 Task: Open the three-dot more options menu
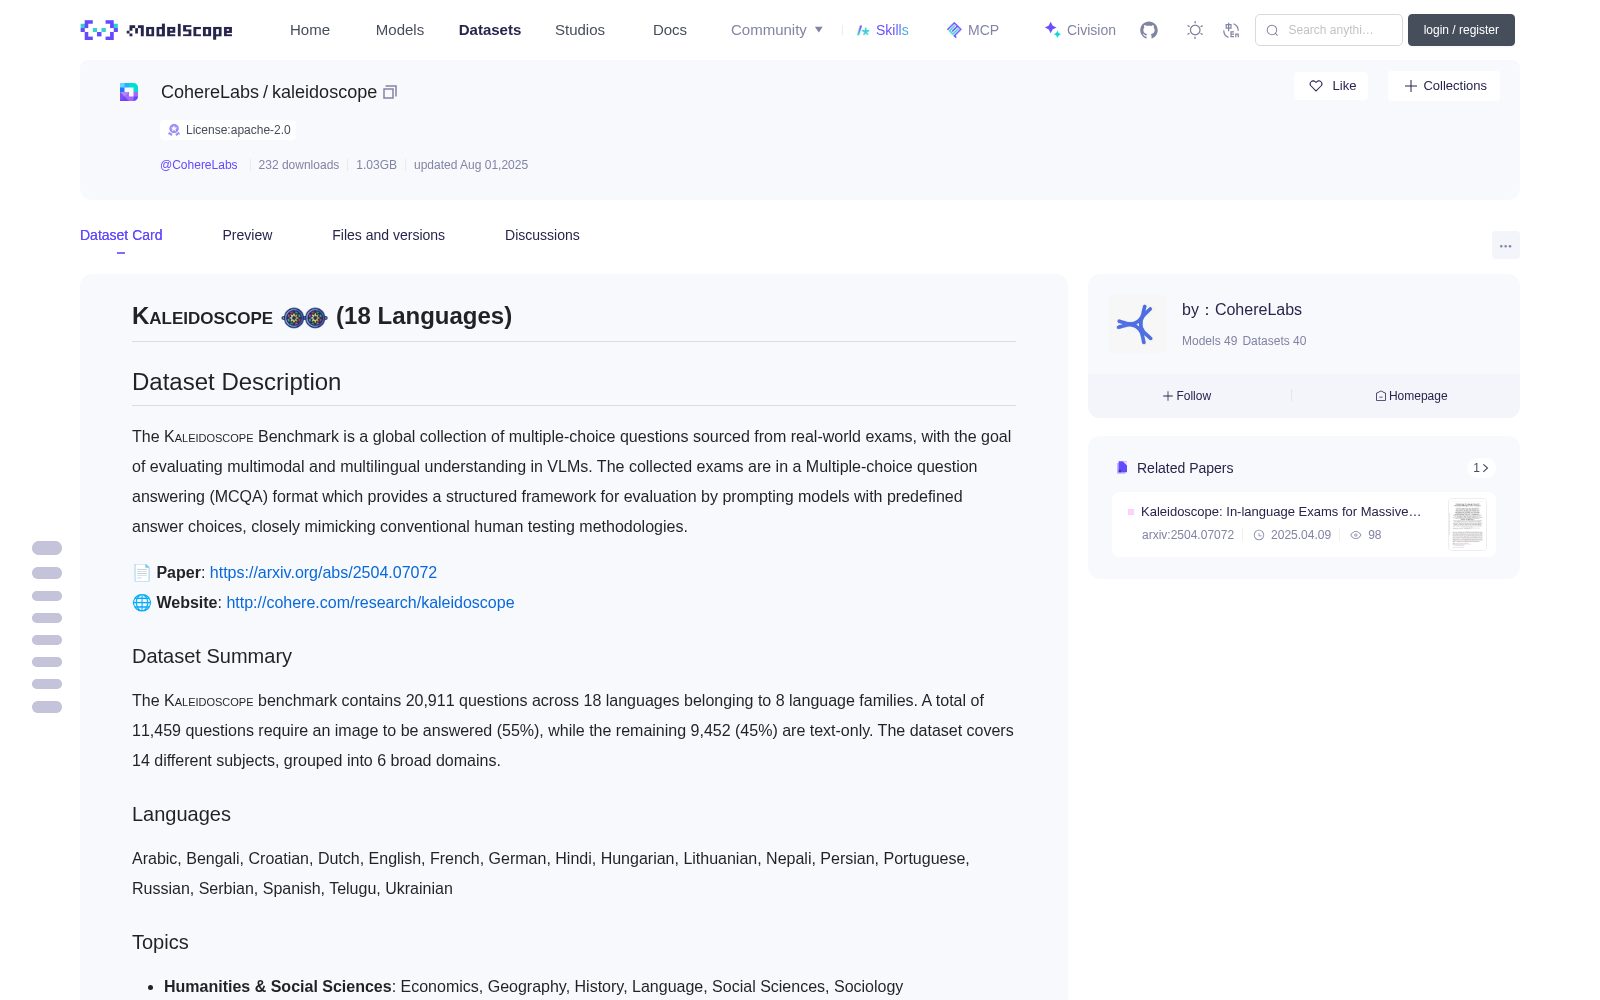coord(1506,245)
